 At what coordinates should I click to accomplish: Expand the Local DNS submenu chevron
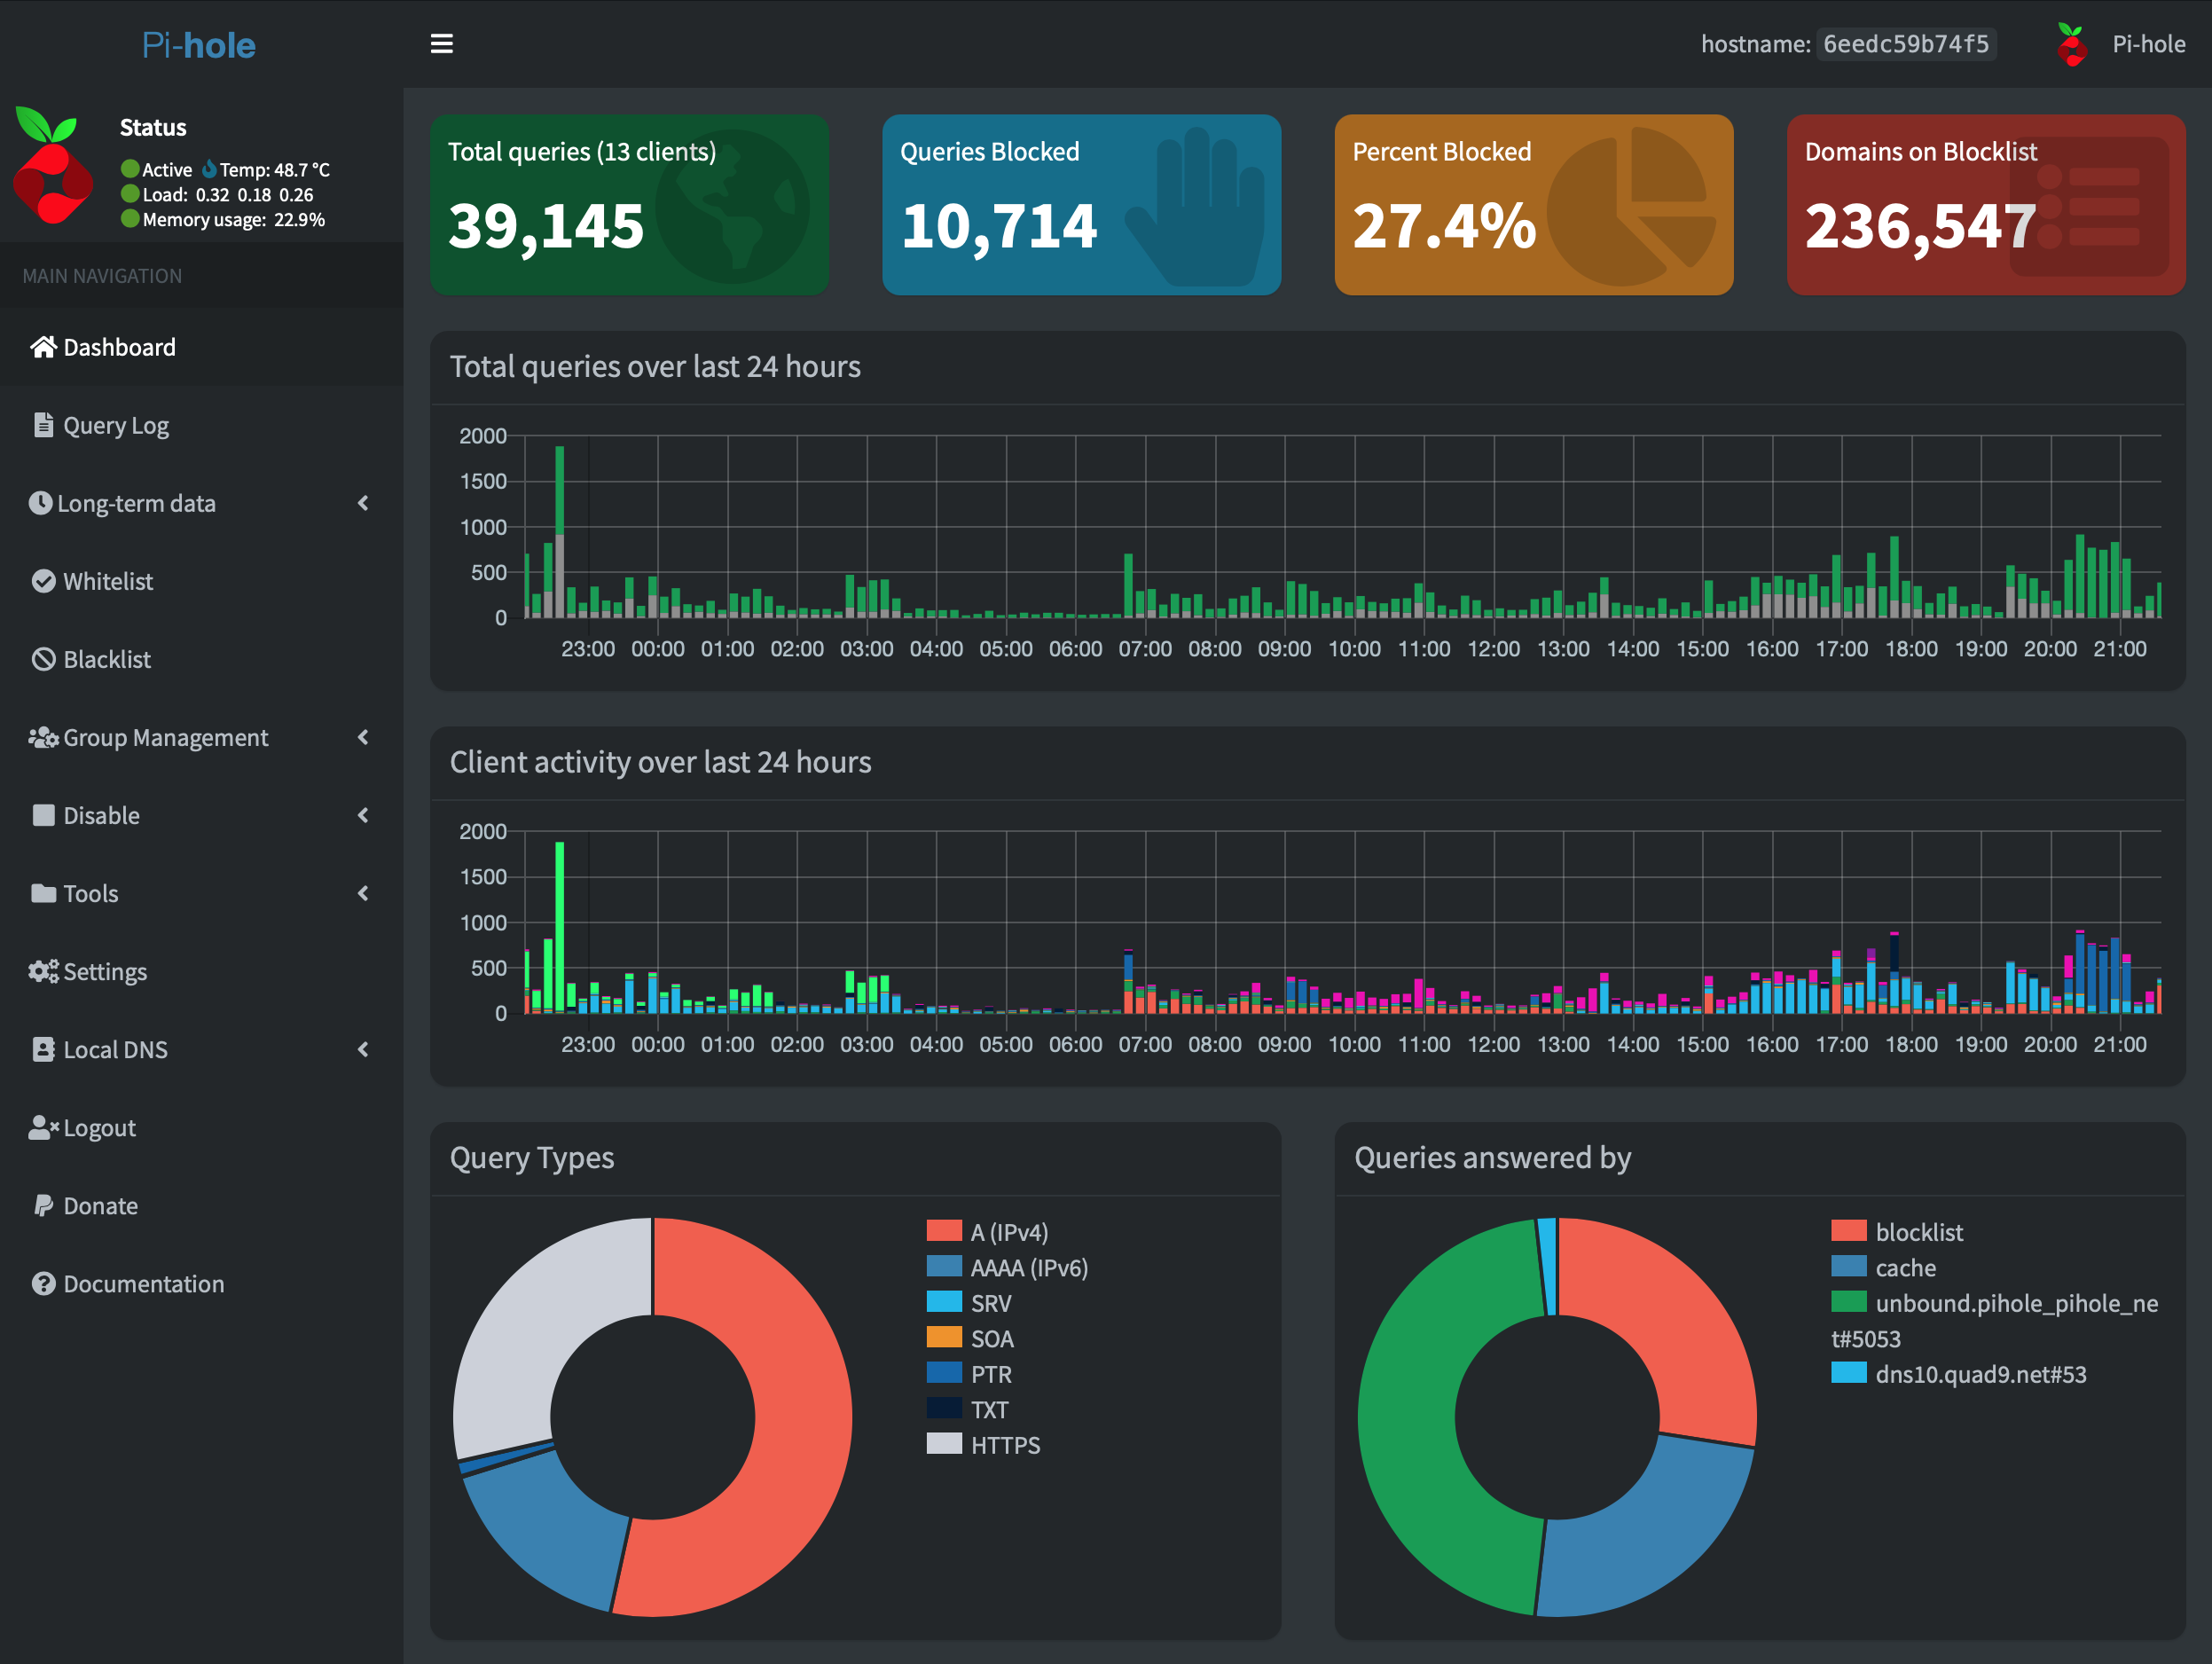pyautogui.click(x=363, y=1049)
